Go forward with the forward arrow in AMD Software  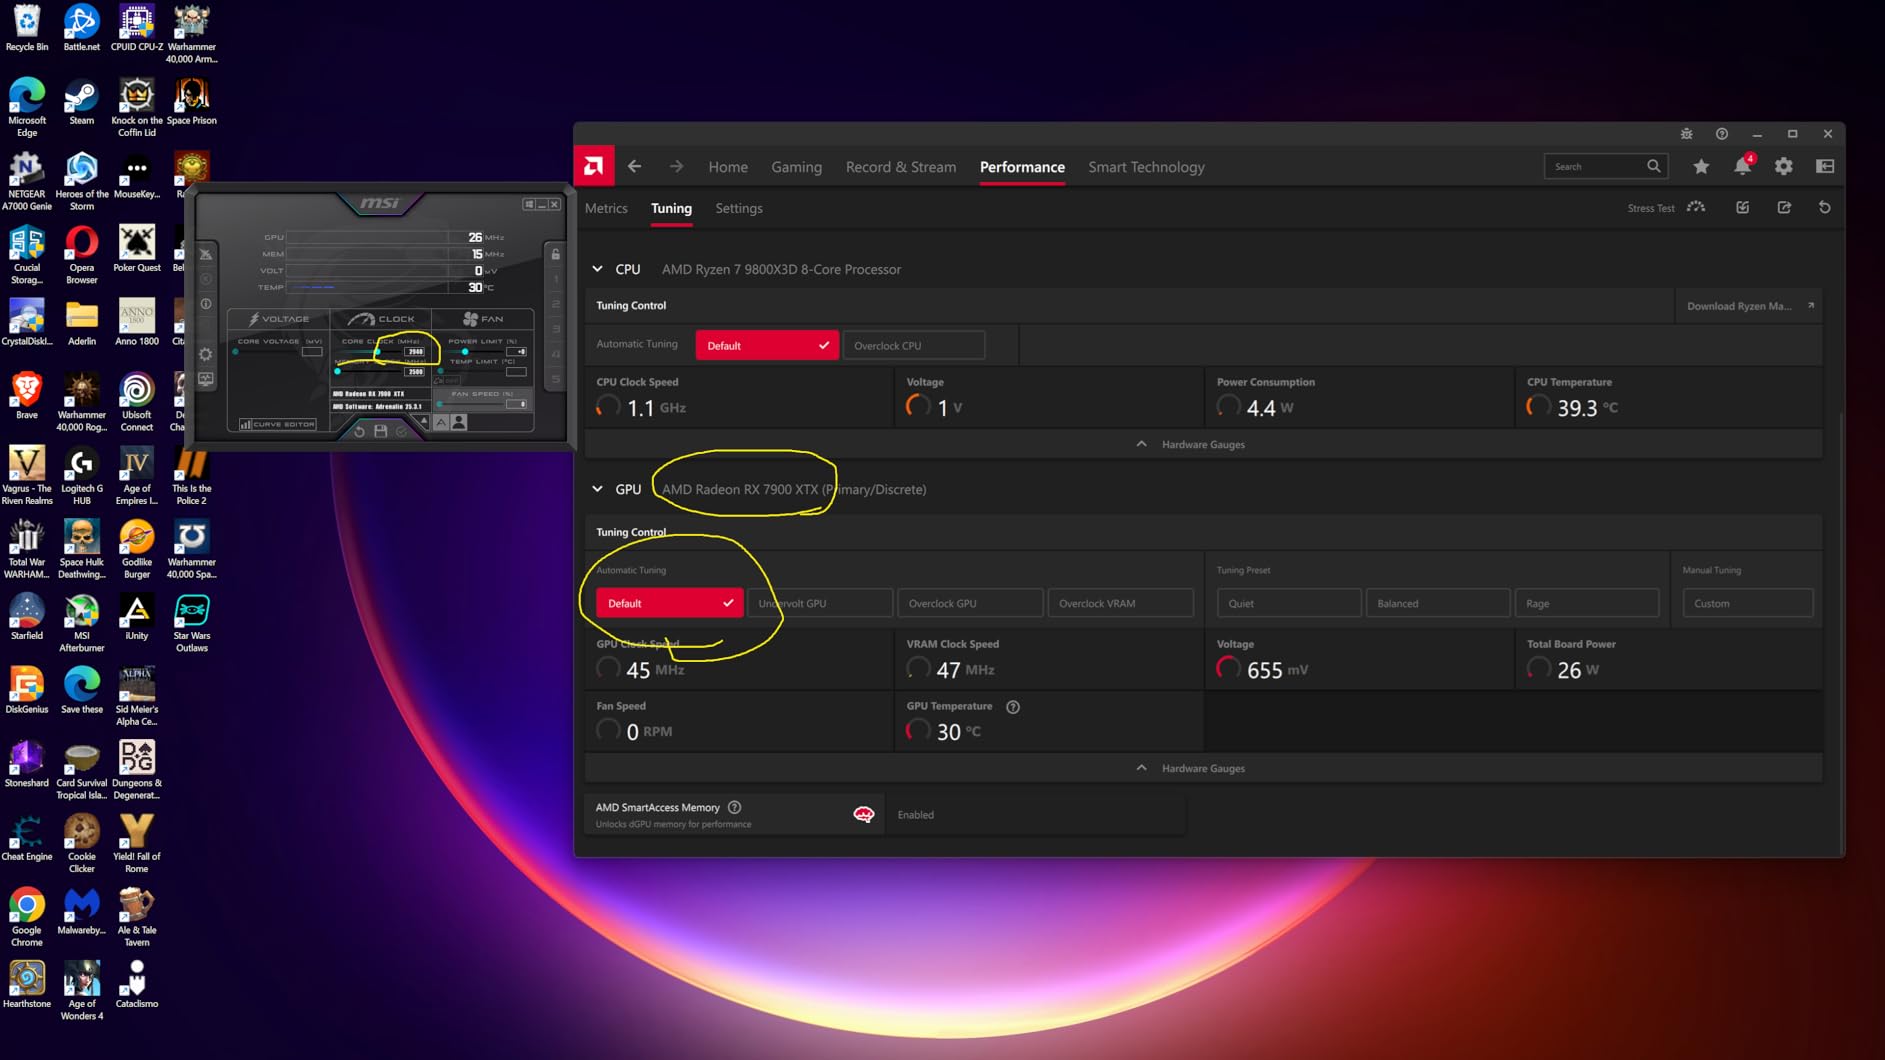(x=677, y=167)
